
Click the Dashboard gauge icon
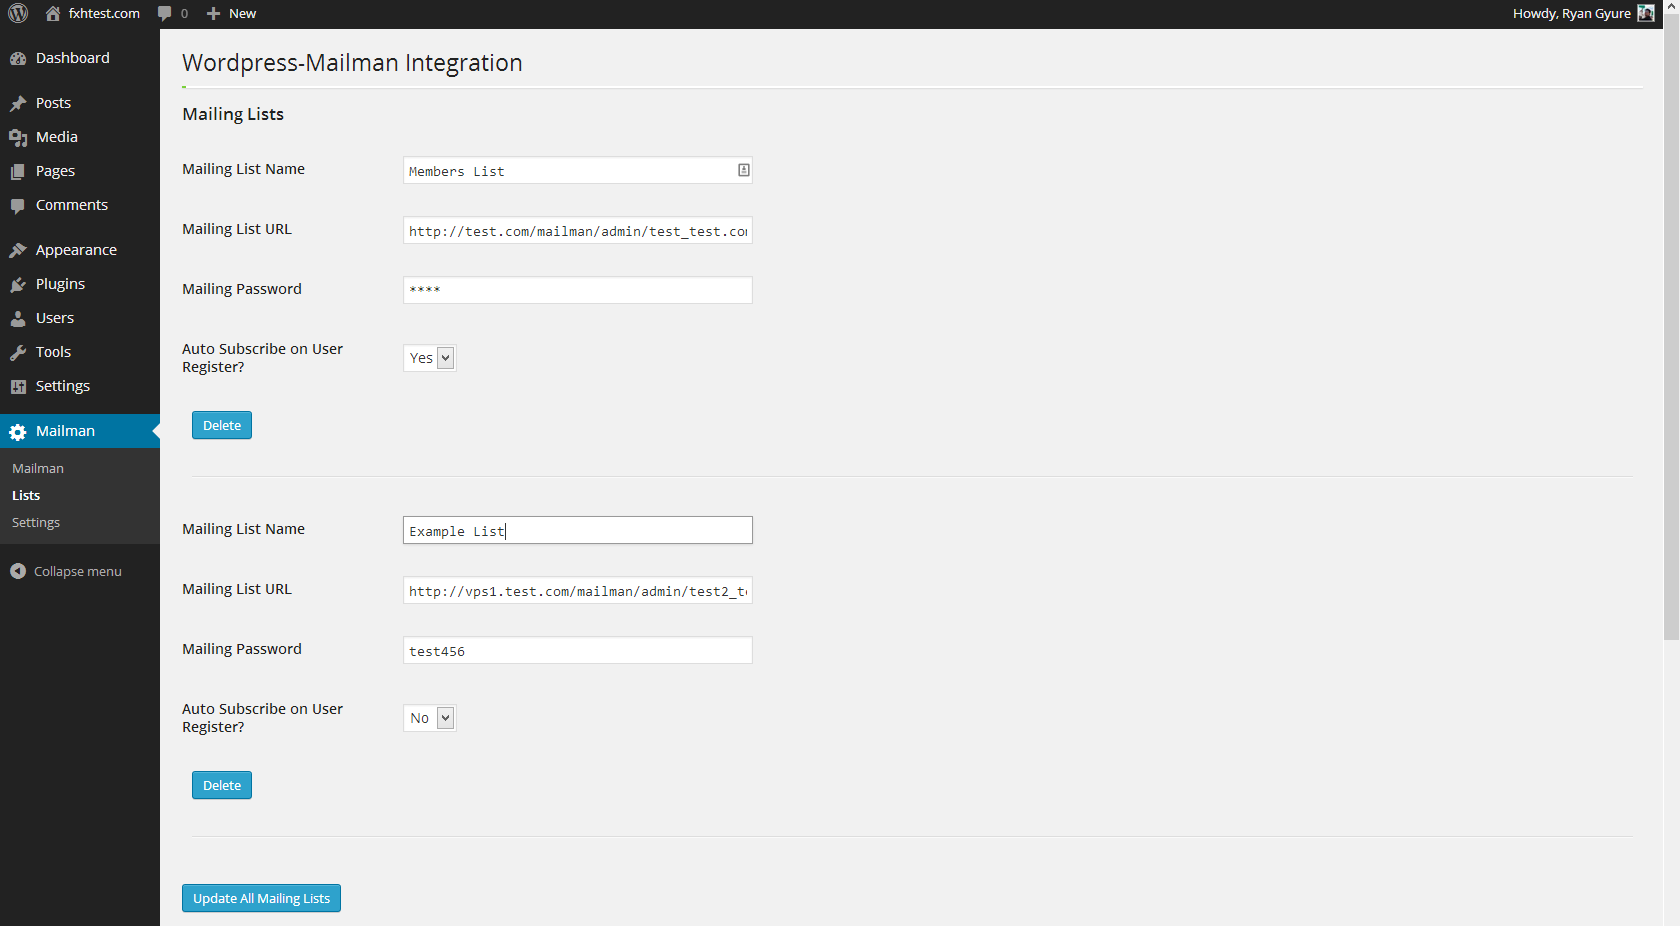[x=18, y=59]
